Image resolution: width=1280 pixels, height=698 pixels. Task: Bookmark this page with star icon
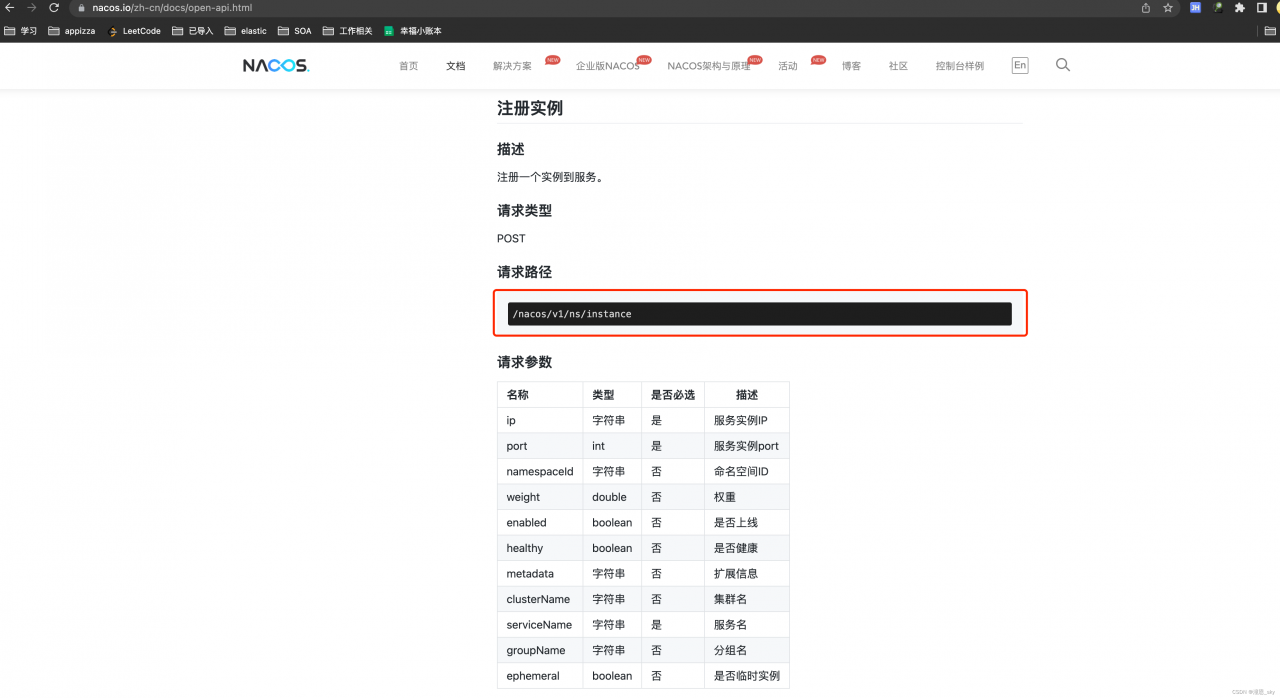pos(1167,8)
